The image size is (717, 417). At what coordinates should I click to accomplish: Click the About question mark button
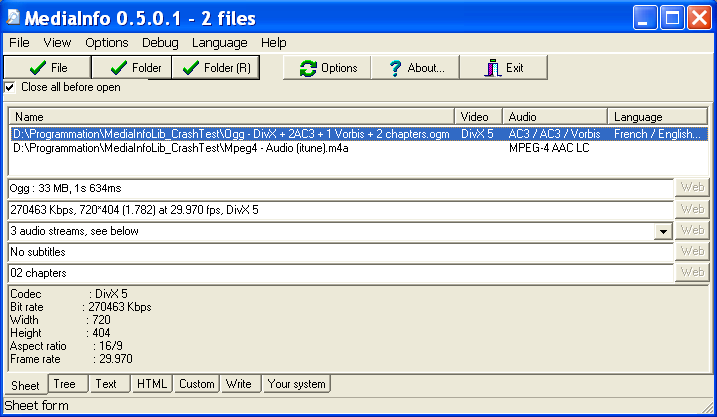(415, 68)
